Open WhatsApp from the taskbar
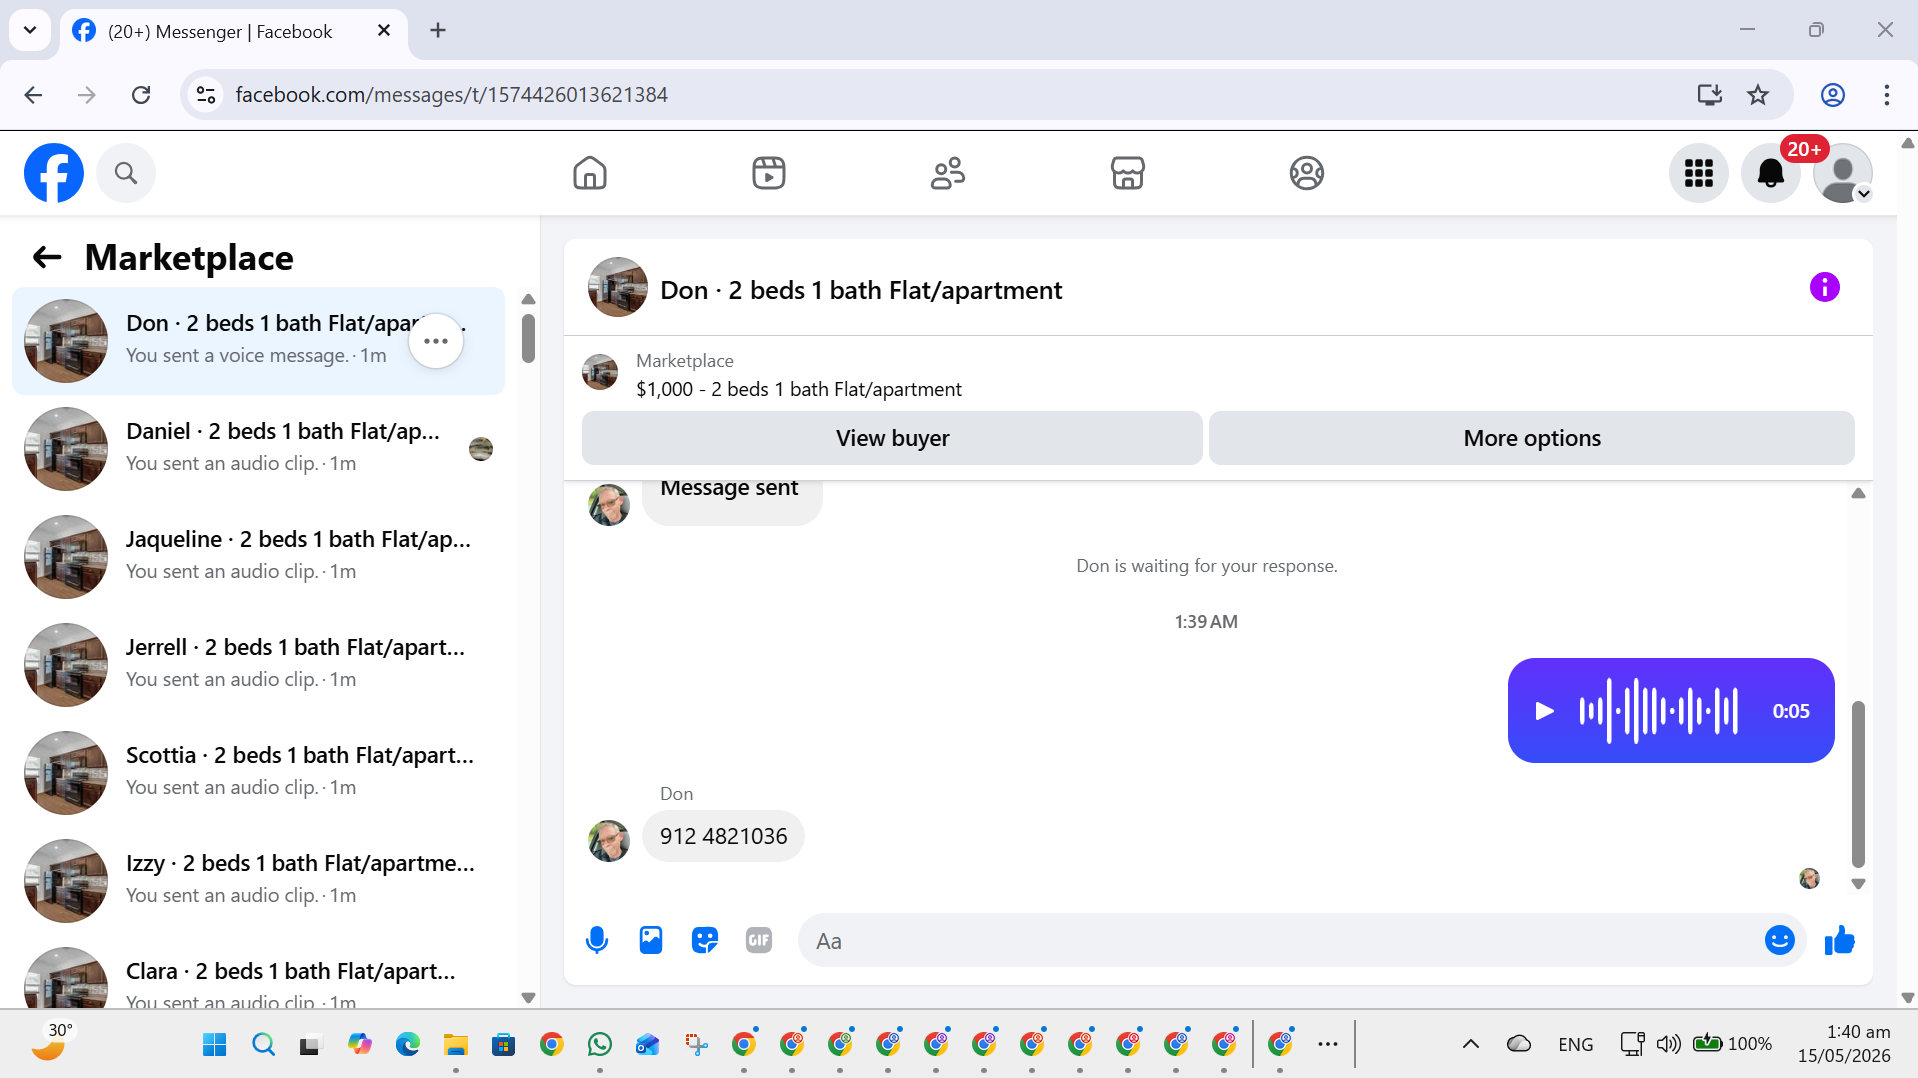 (600, 1045)
